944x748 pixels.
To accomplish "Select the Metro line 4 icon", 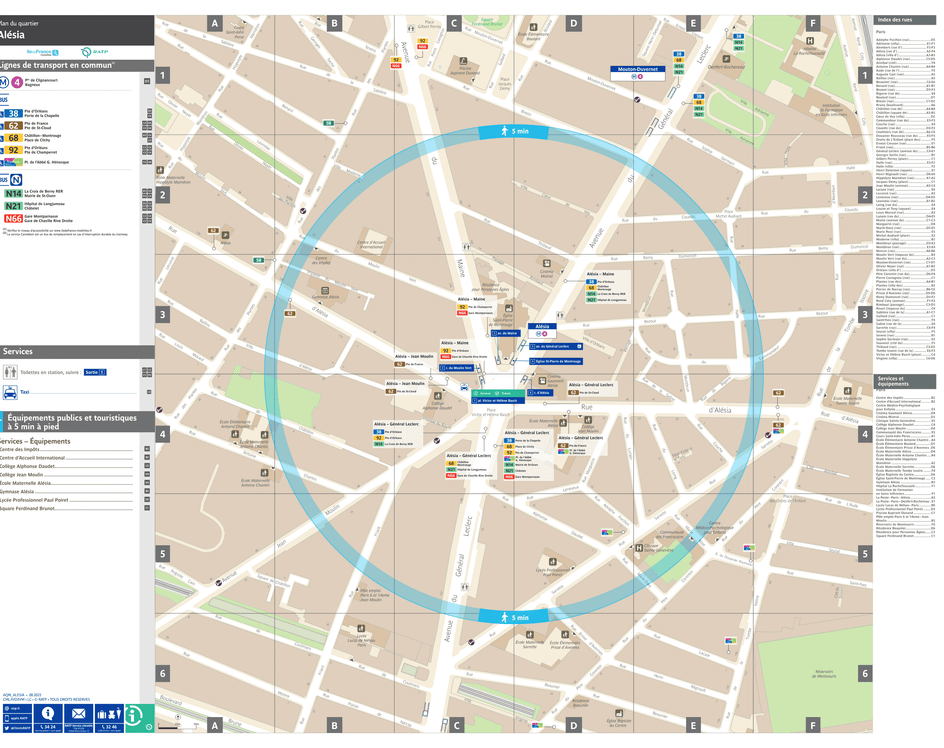I will coord(16,82).
